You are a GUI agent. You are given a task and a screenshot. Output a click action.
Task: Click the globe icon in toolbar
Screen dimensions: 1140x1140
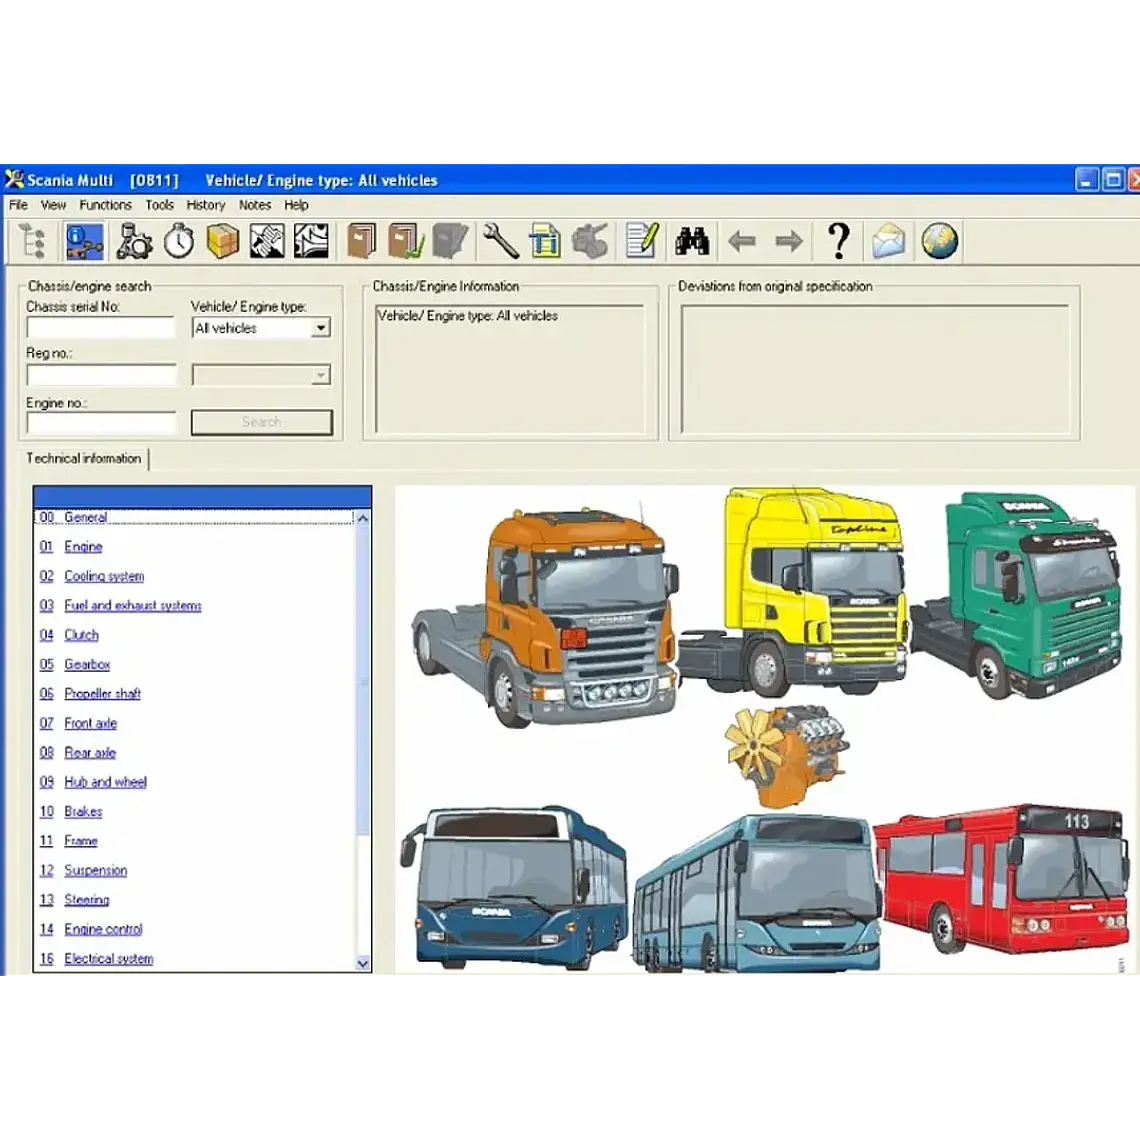939,241
